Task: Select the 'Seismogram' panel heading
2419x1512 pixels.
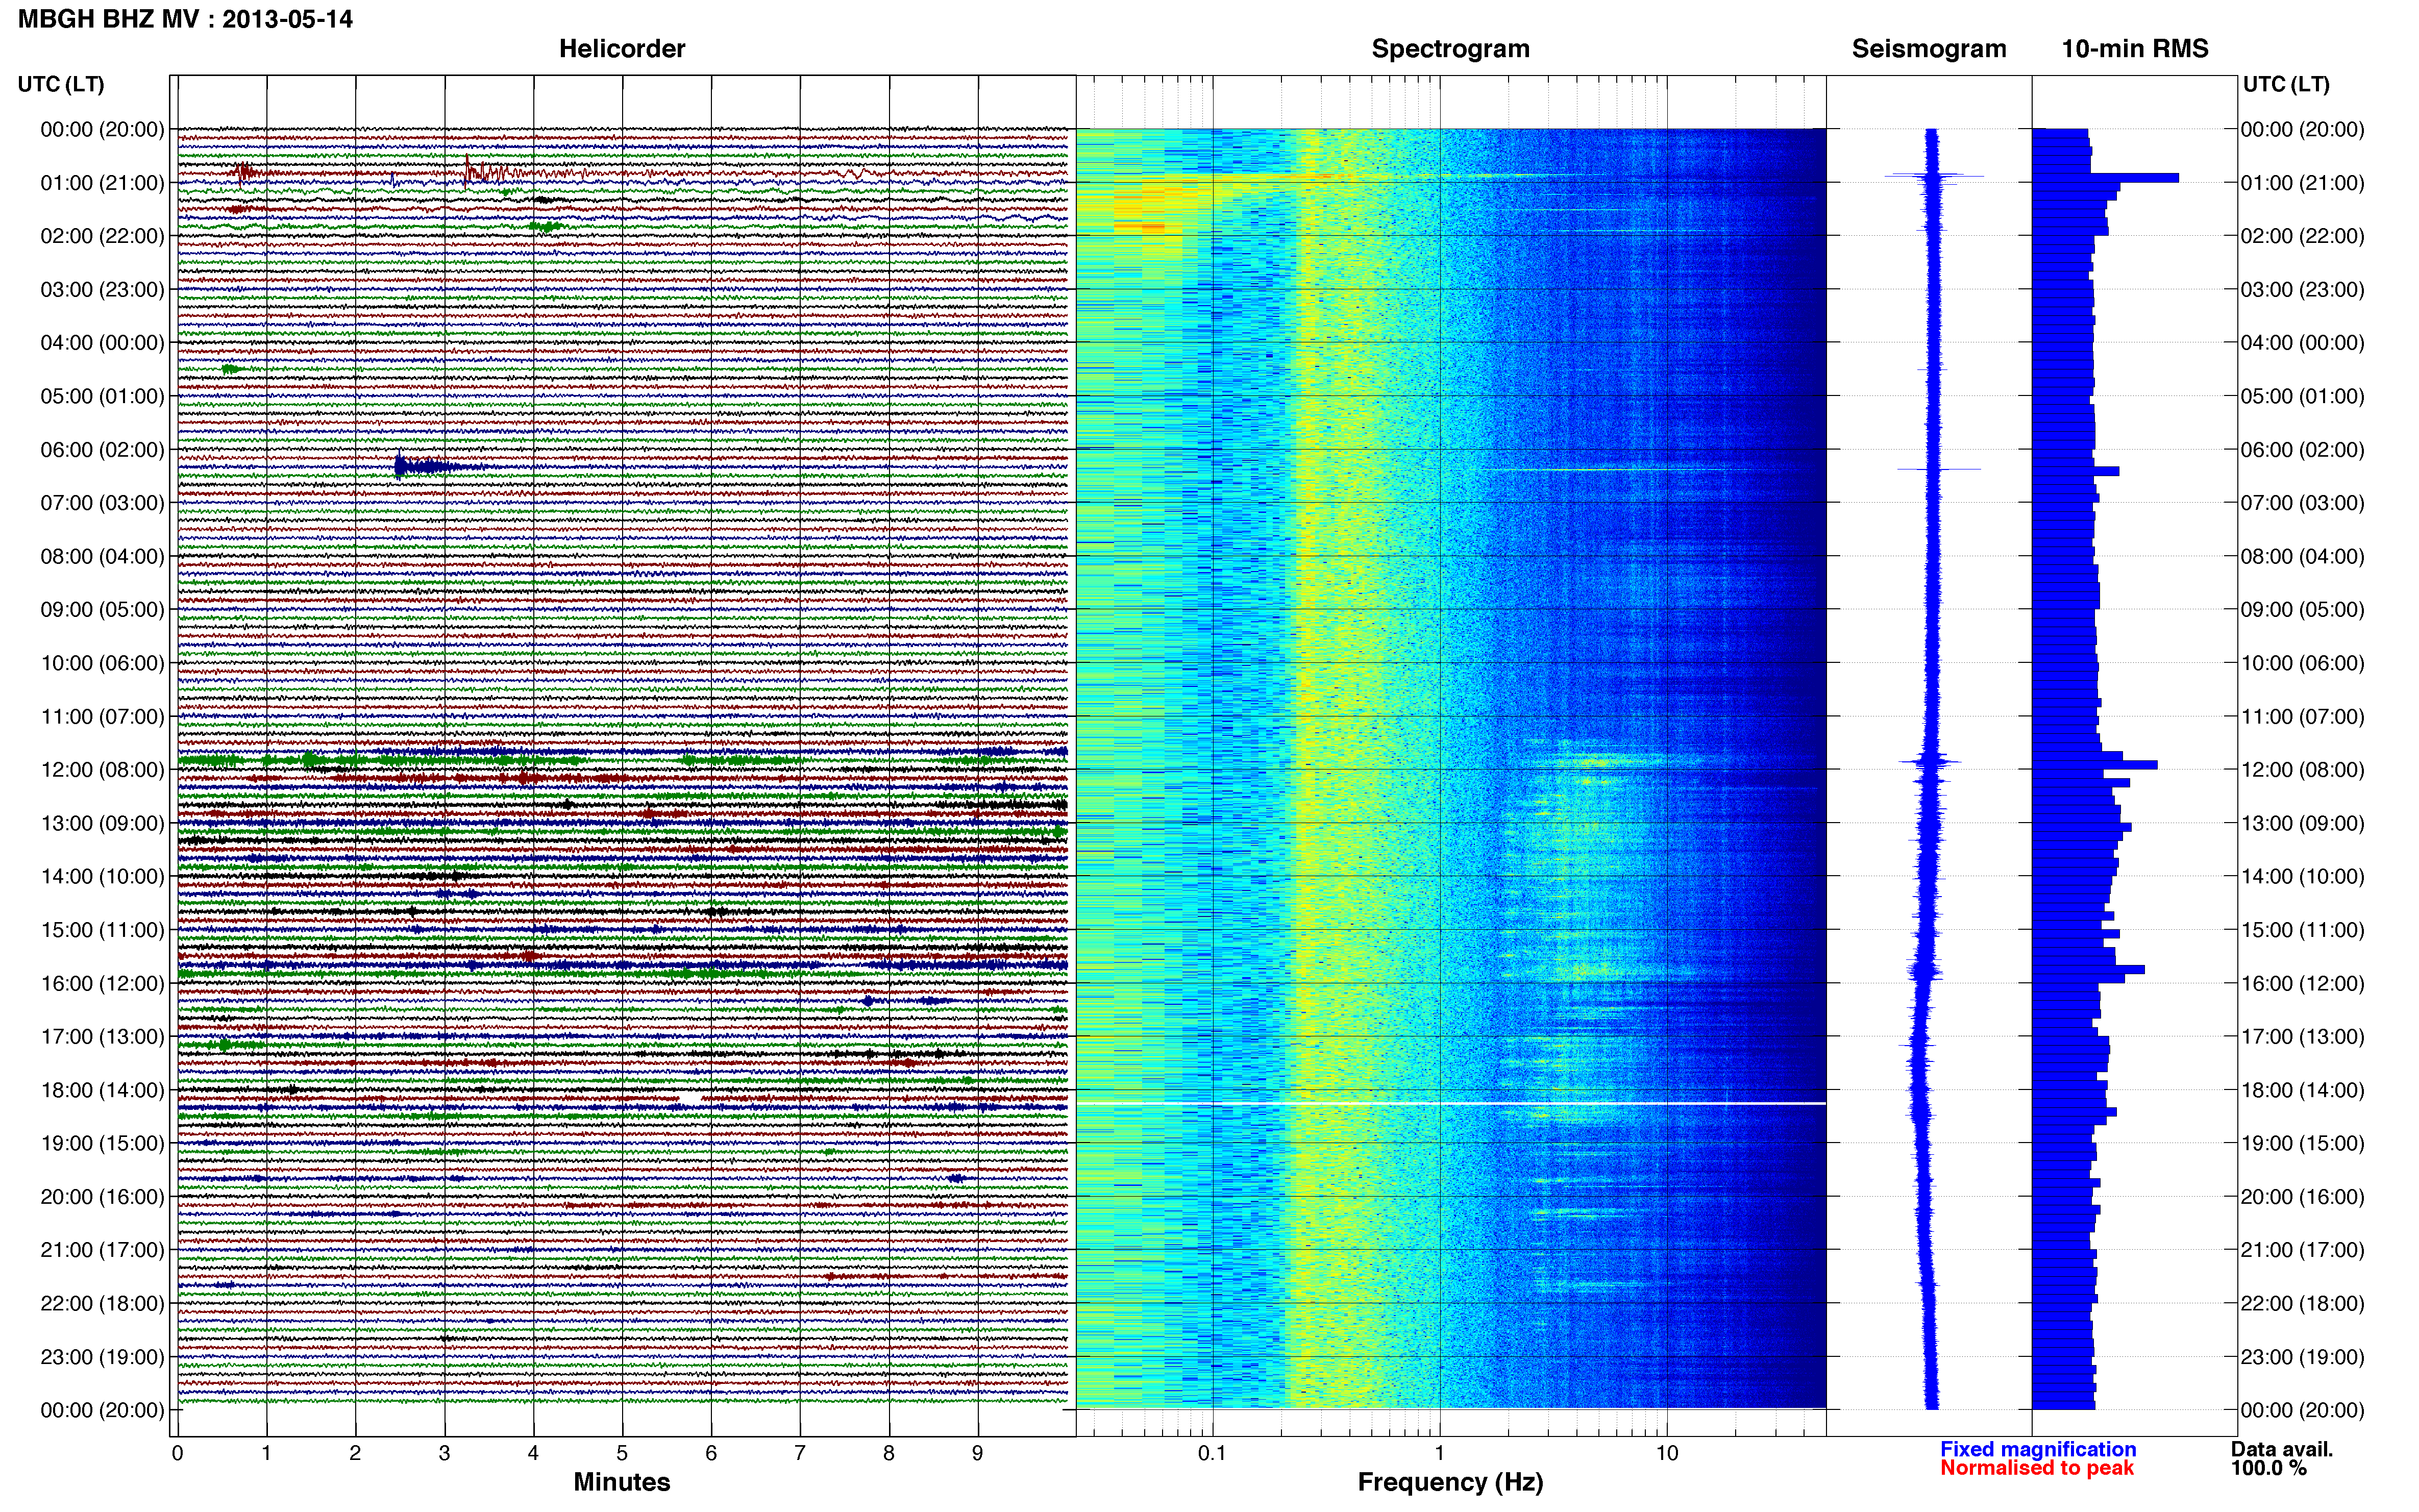Action: coord(1929,49)
